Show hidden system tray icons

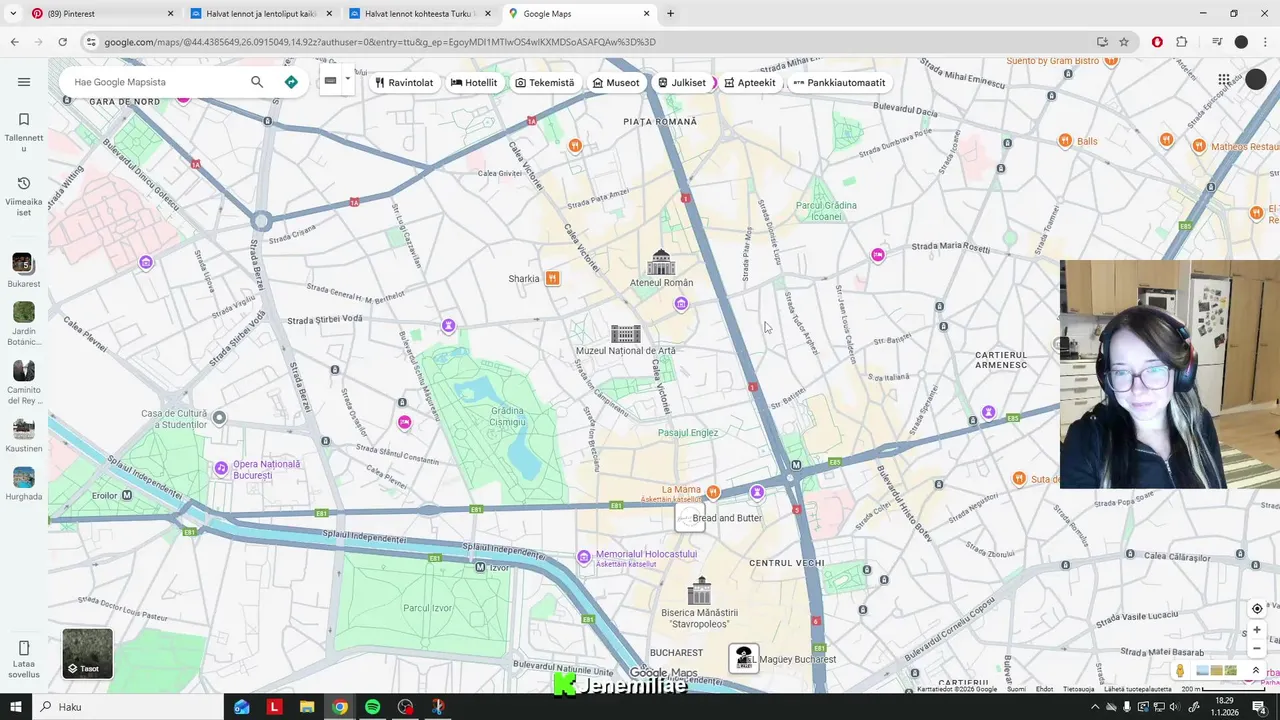tap(1095, 707)
